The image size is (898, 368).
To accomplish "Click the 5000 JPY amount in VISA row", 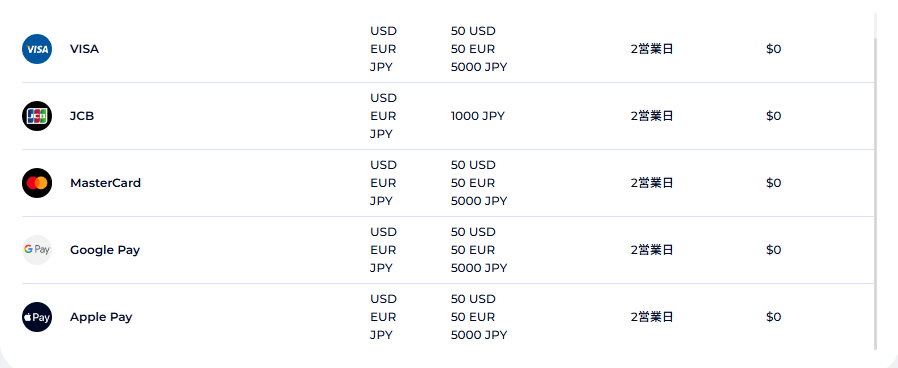I will tap(479, 67).
